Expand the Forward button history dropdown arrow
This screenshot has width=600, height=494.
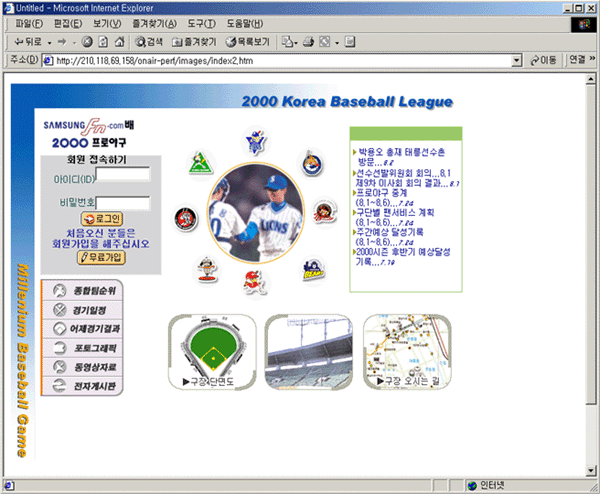tap(74, 43)
